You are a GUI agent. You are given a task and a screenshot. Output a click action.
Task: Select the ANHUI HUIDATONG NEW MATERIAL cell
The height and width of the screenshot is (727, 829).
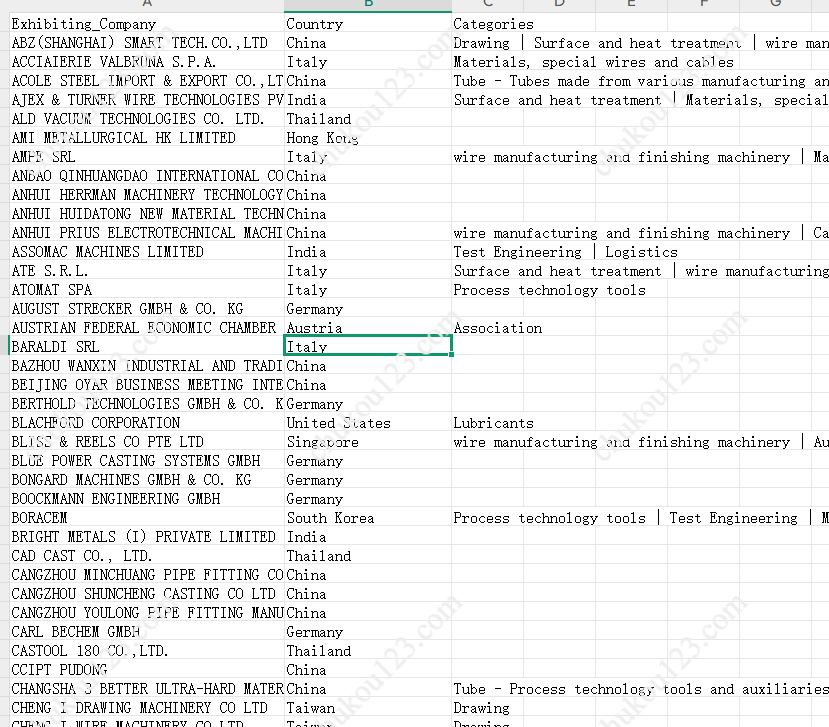[x=146, y=214]
